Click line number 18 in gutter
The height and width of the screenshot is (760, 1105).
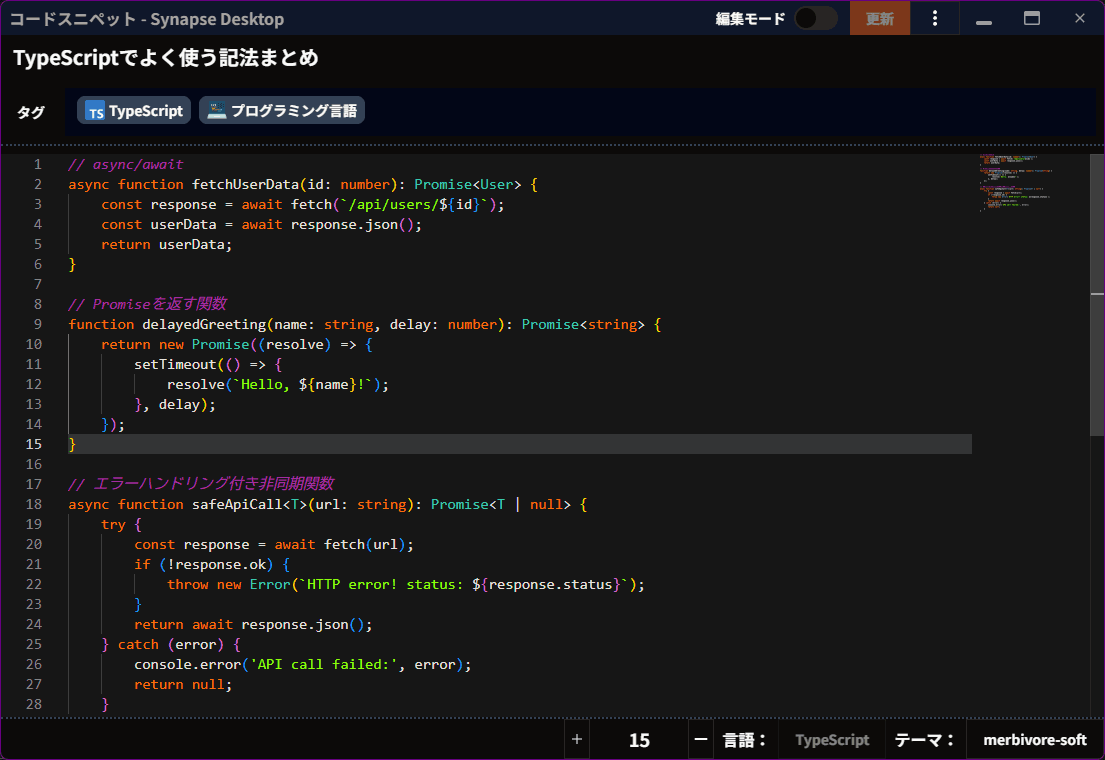click(34, 504)
